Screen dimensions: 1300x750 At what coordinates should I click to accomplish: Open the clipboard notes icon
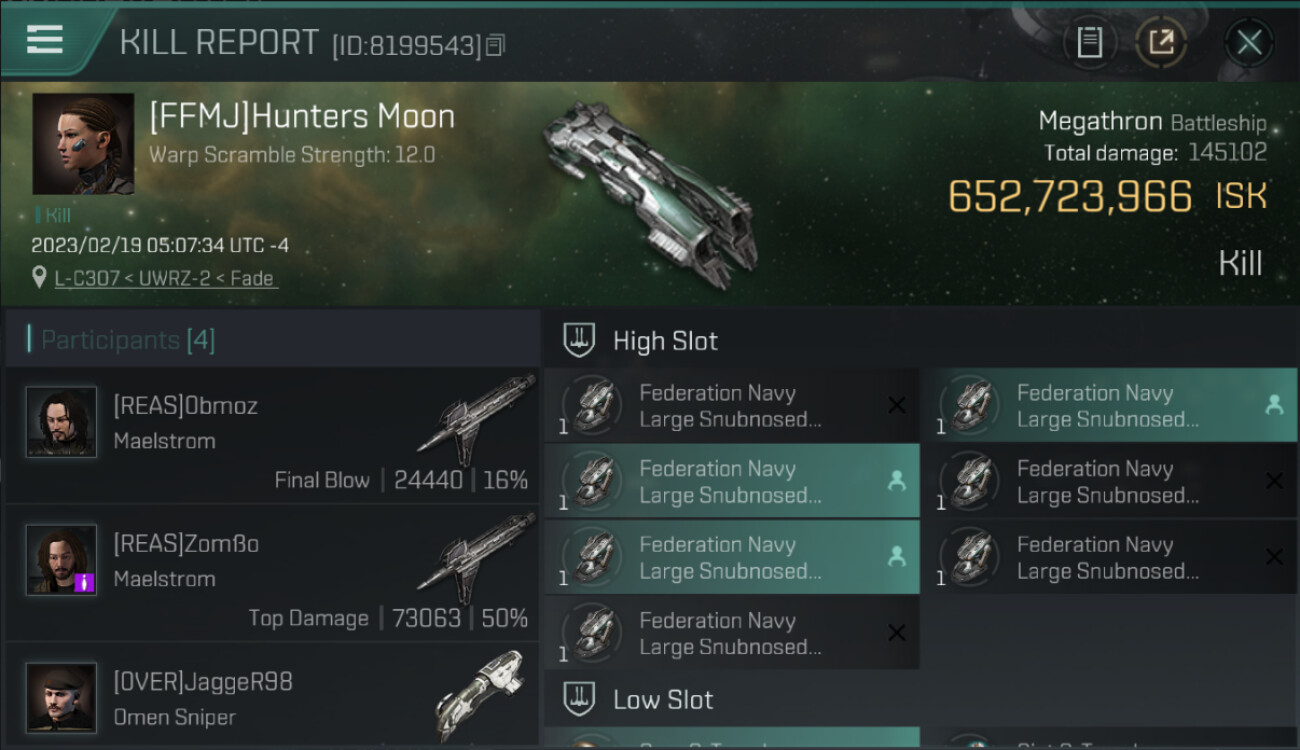1089,43
